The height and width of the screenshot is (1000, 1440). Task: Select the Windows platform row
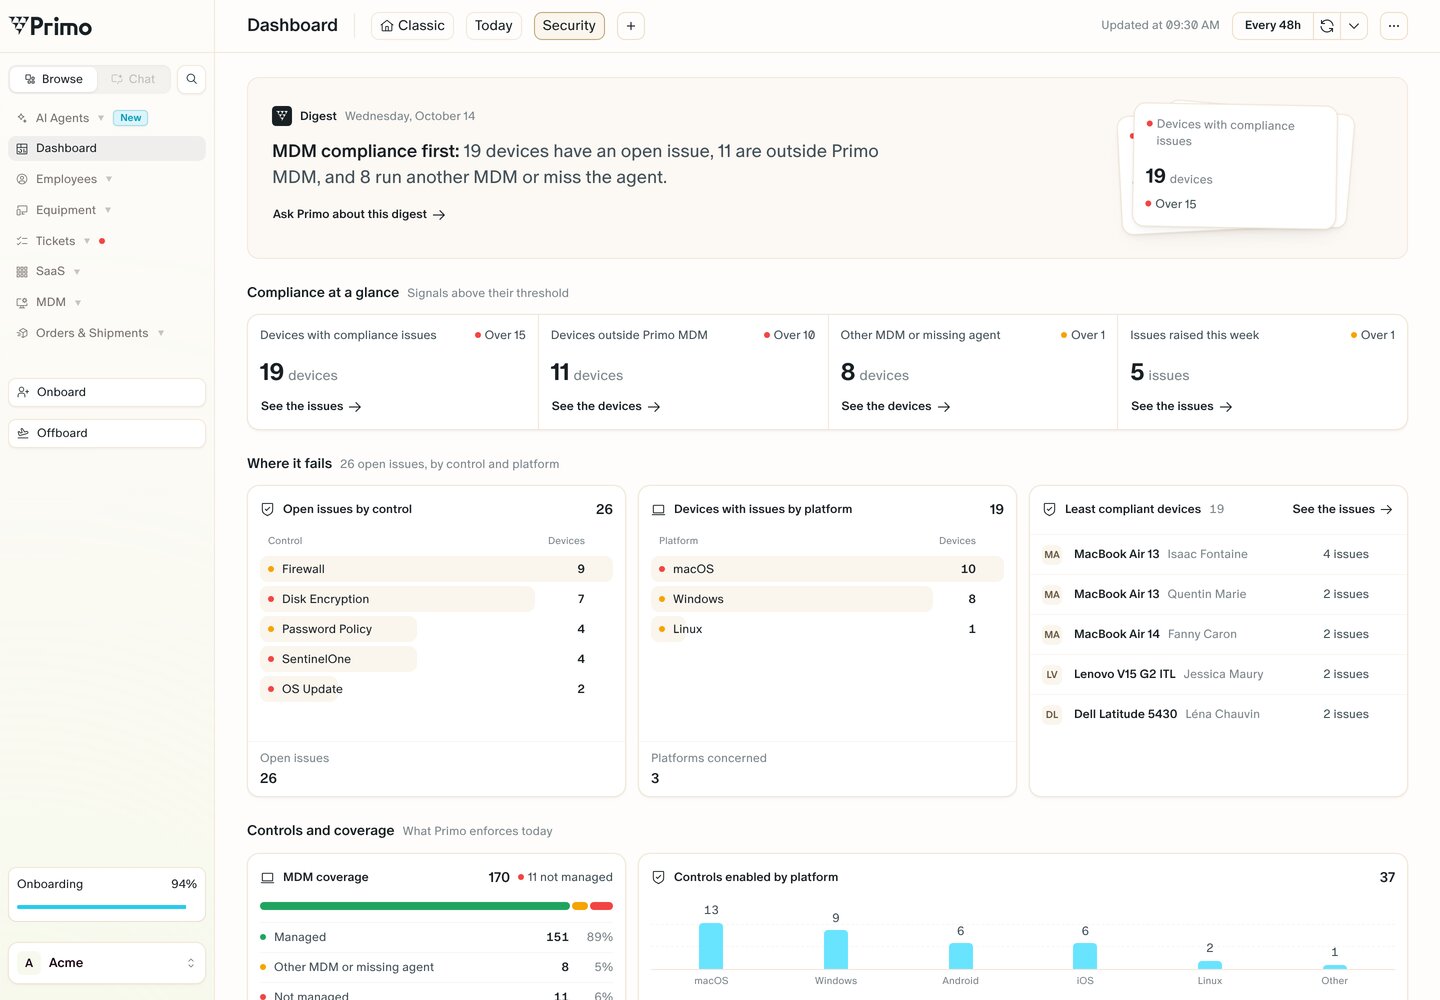tap(827, 599)
